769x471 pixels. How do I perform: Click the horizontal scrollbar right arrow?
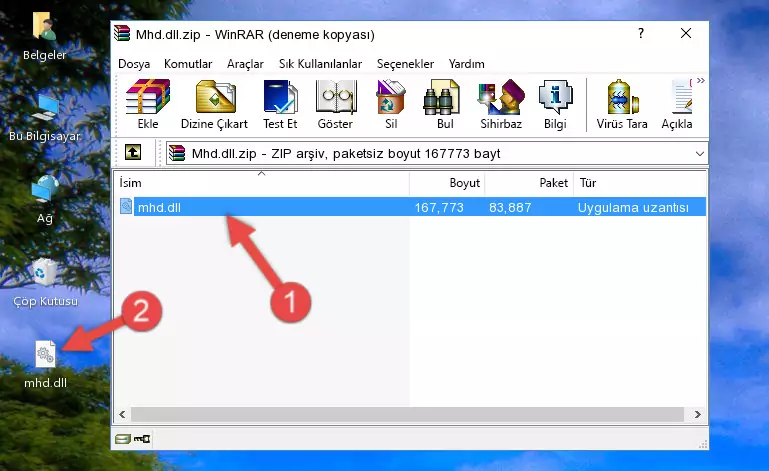[697, 415]
